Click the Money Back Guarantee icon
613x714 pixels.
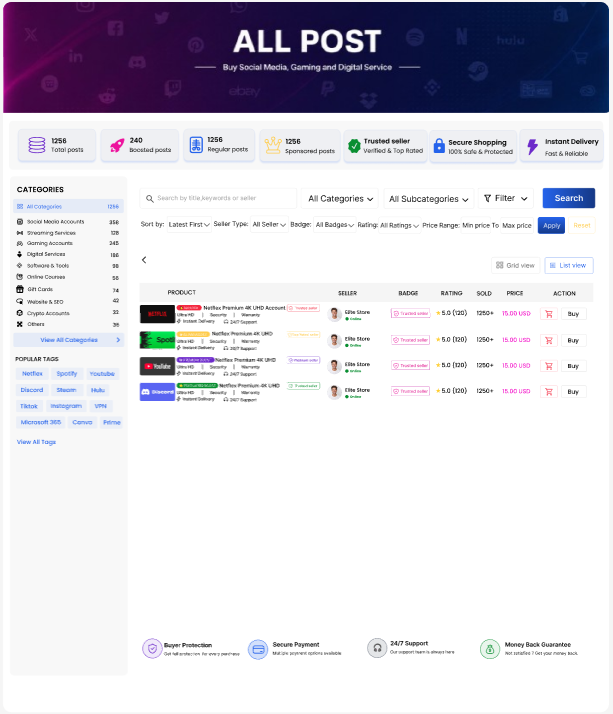pos(490,648)
